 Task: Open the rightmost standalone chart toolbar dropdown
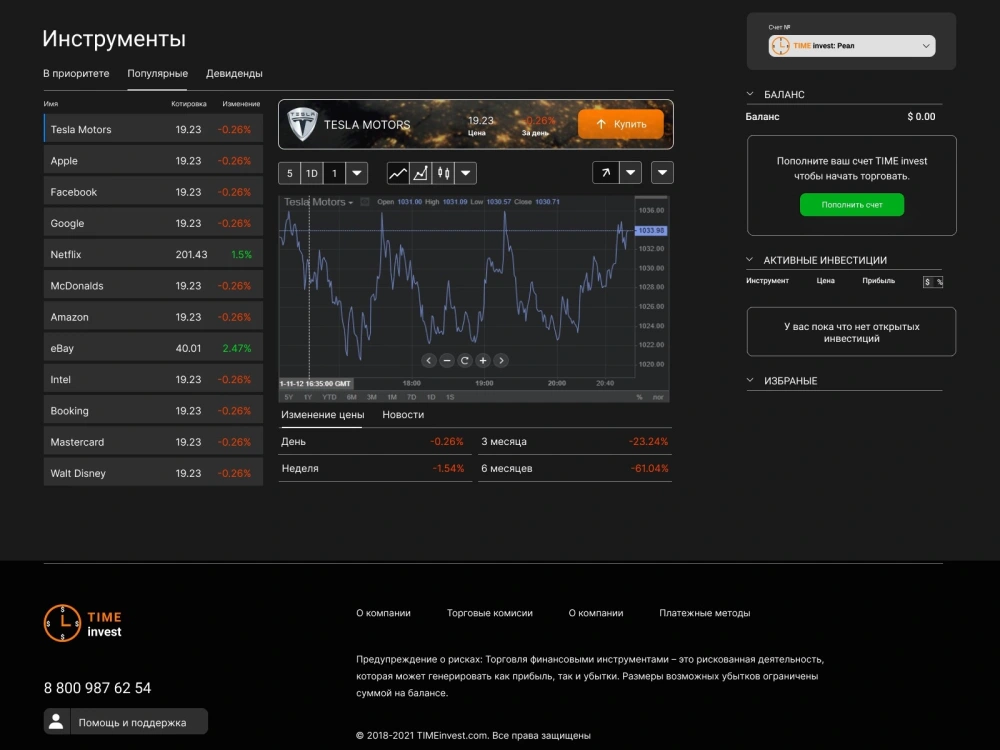tap(662, 172)
